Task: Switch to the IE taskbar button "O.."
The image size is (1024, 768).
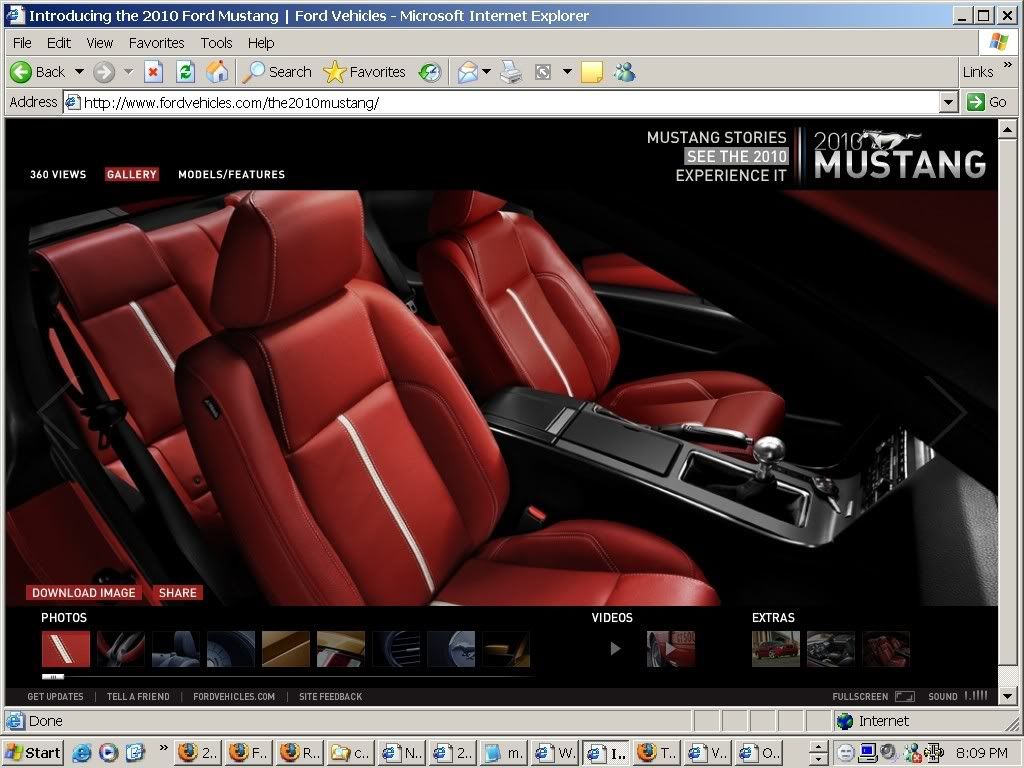Action: pos(759,752)
